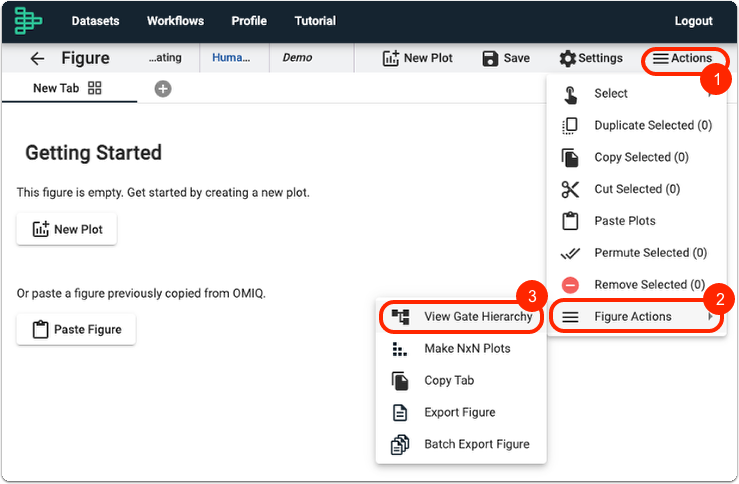739x484 pixels.
Task: Click the Getting Started heading
Action: click(x=93, y=153)
